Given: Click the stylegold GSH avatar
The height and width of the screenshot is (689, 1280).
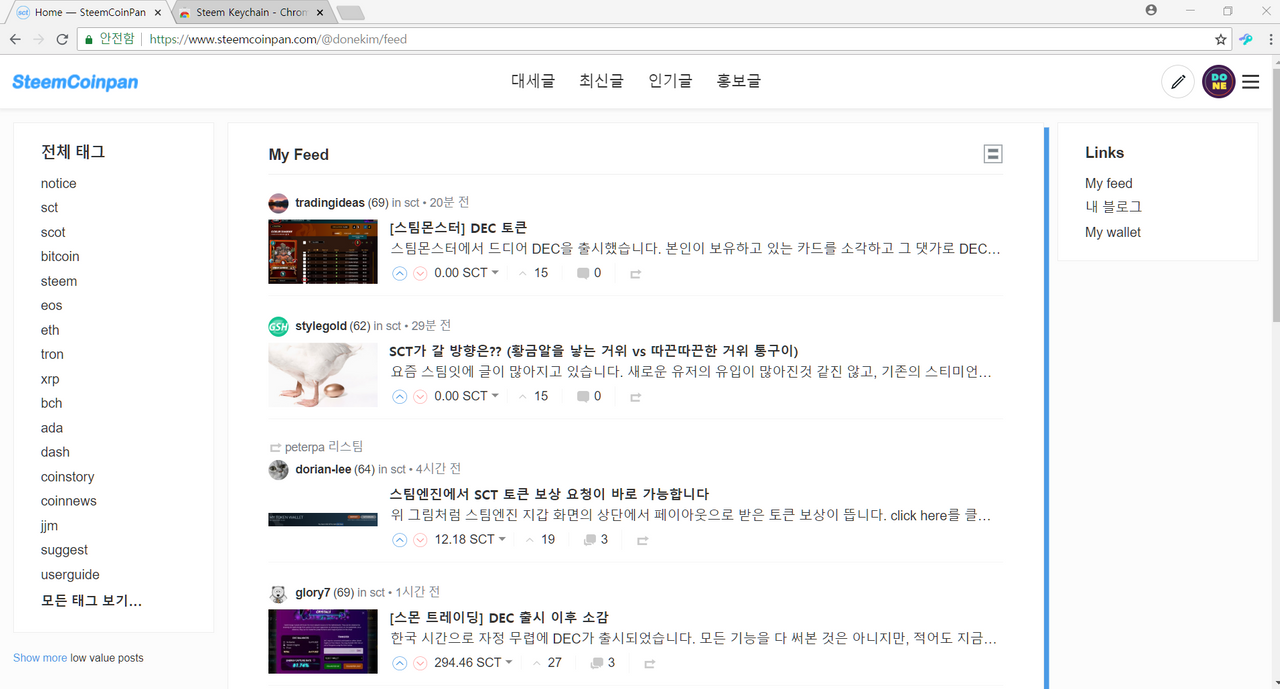Looking at the screenshot, I should coord(278,326).
